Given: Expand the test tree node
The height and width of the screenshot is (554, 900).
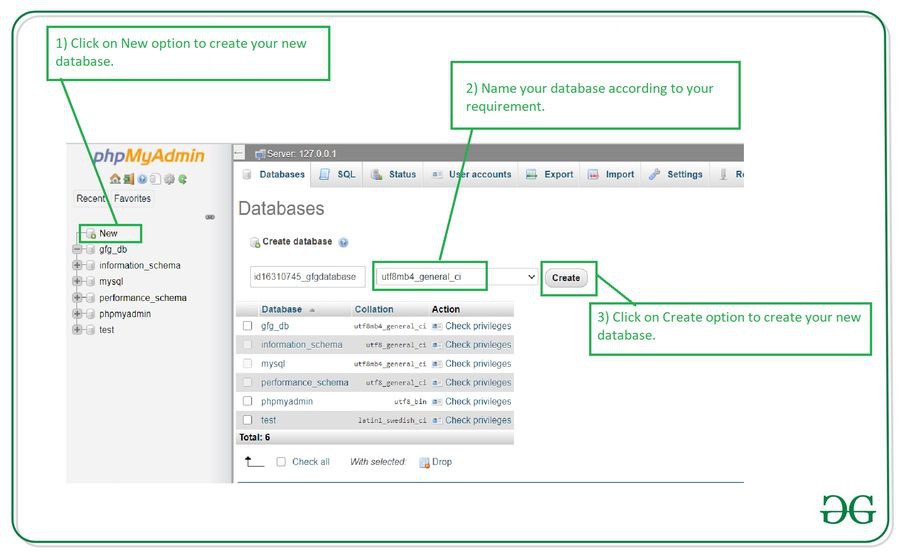Looking at the screenshot, I should click(x=77, y=330).
